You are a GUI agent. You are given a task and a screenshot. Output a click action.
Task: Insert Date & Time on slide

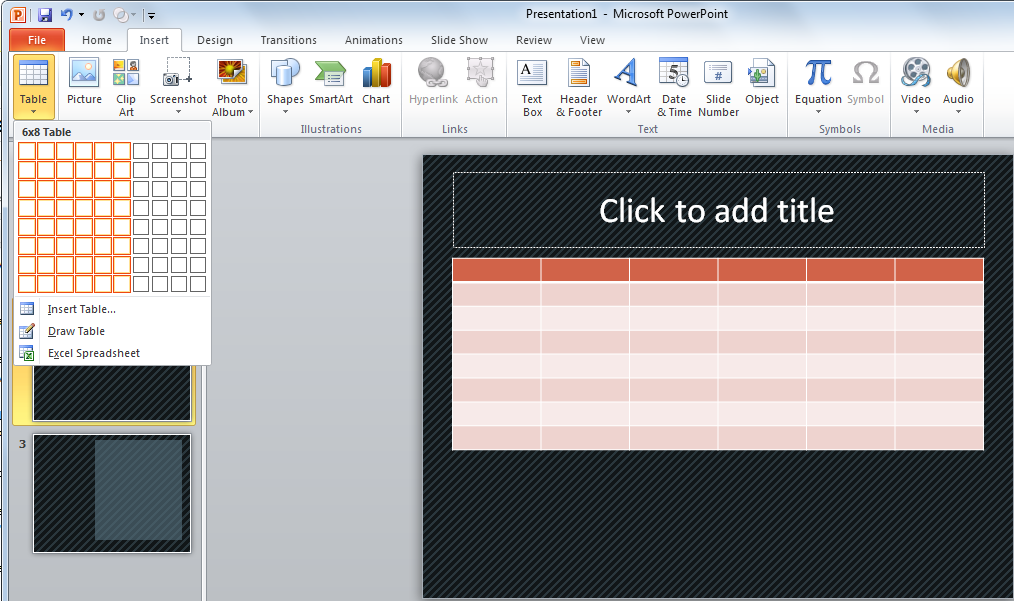tap(674, 85)
